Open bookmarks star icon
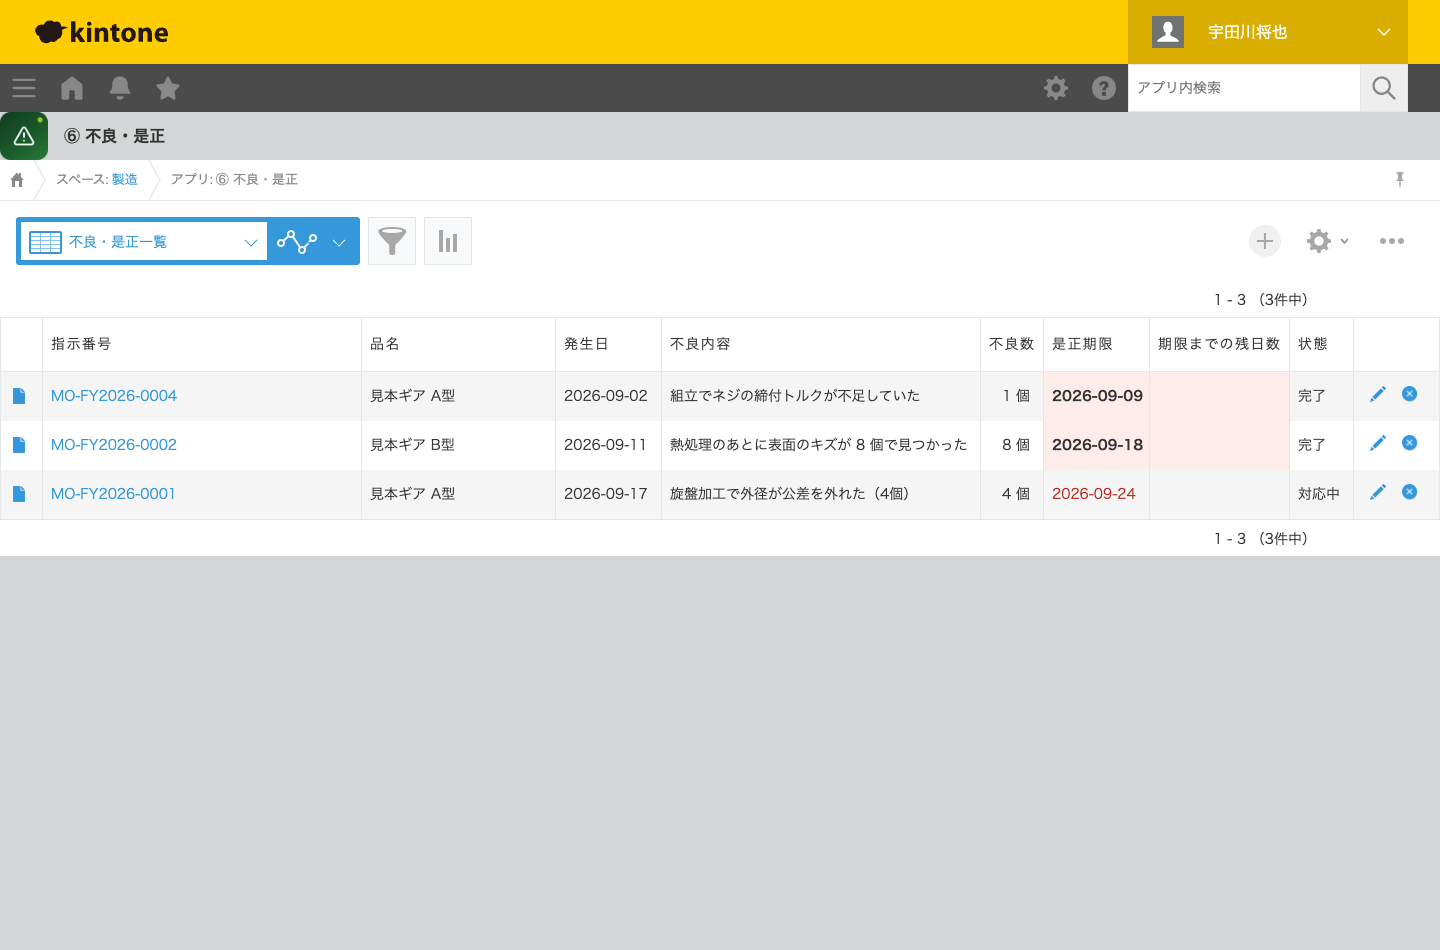This screenshot has height=950, width=1440. (168, 88)
